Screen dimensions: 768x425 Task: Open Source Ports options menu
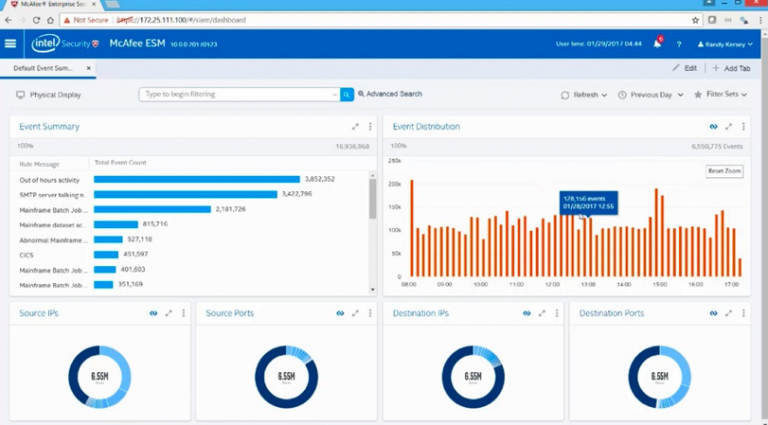tap(370, 313)
